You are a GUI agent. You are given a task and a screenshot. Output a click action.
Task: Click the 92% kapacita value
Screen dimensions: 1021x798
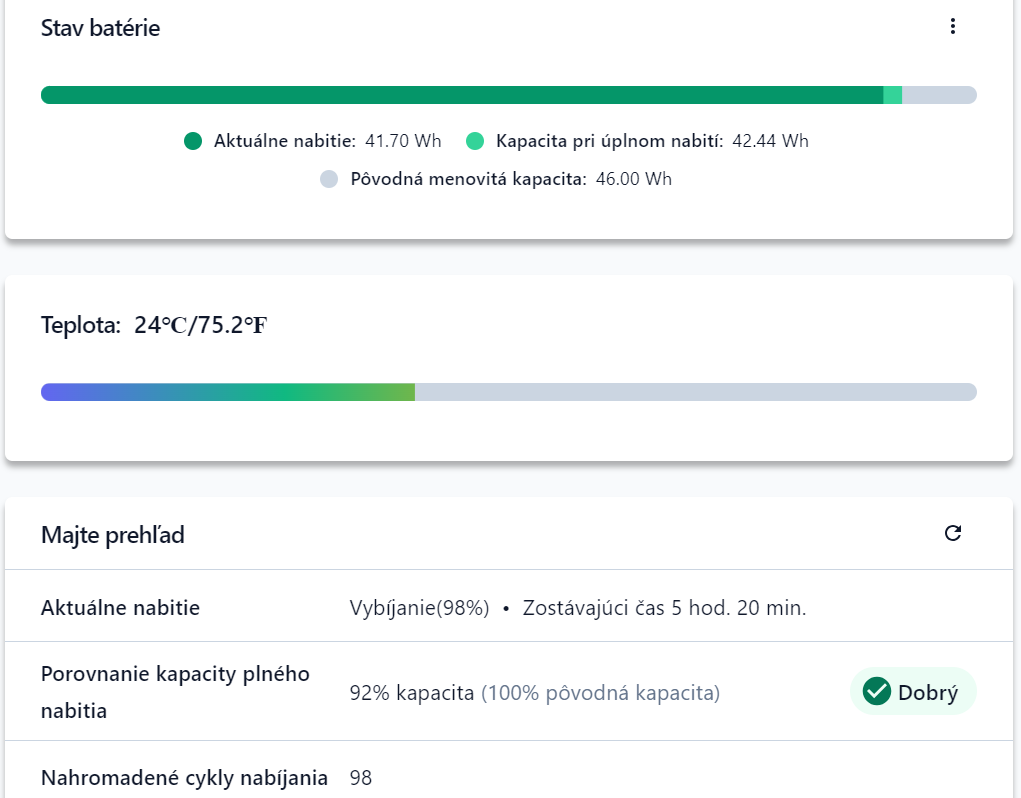coord(411,693)
